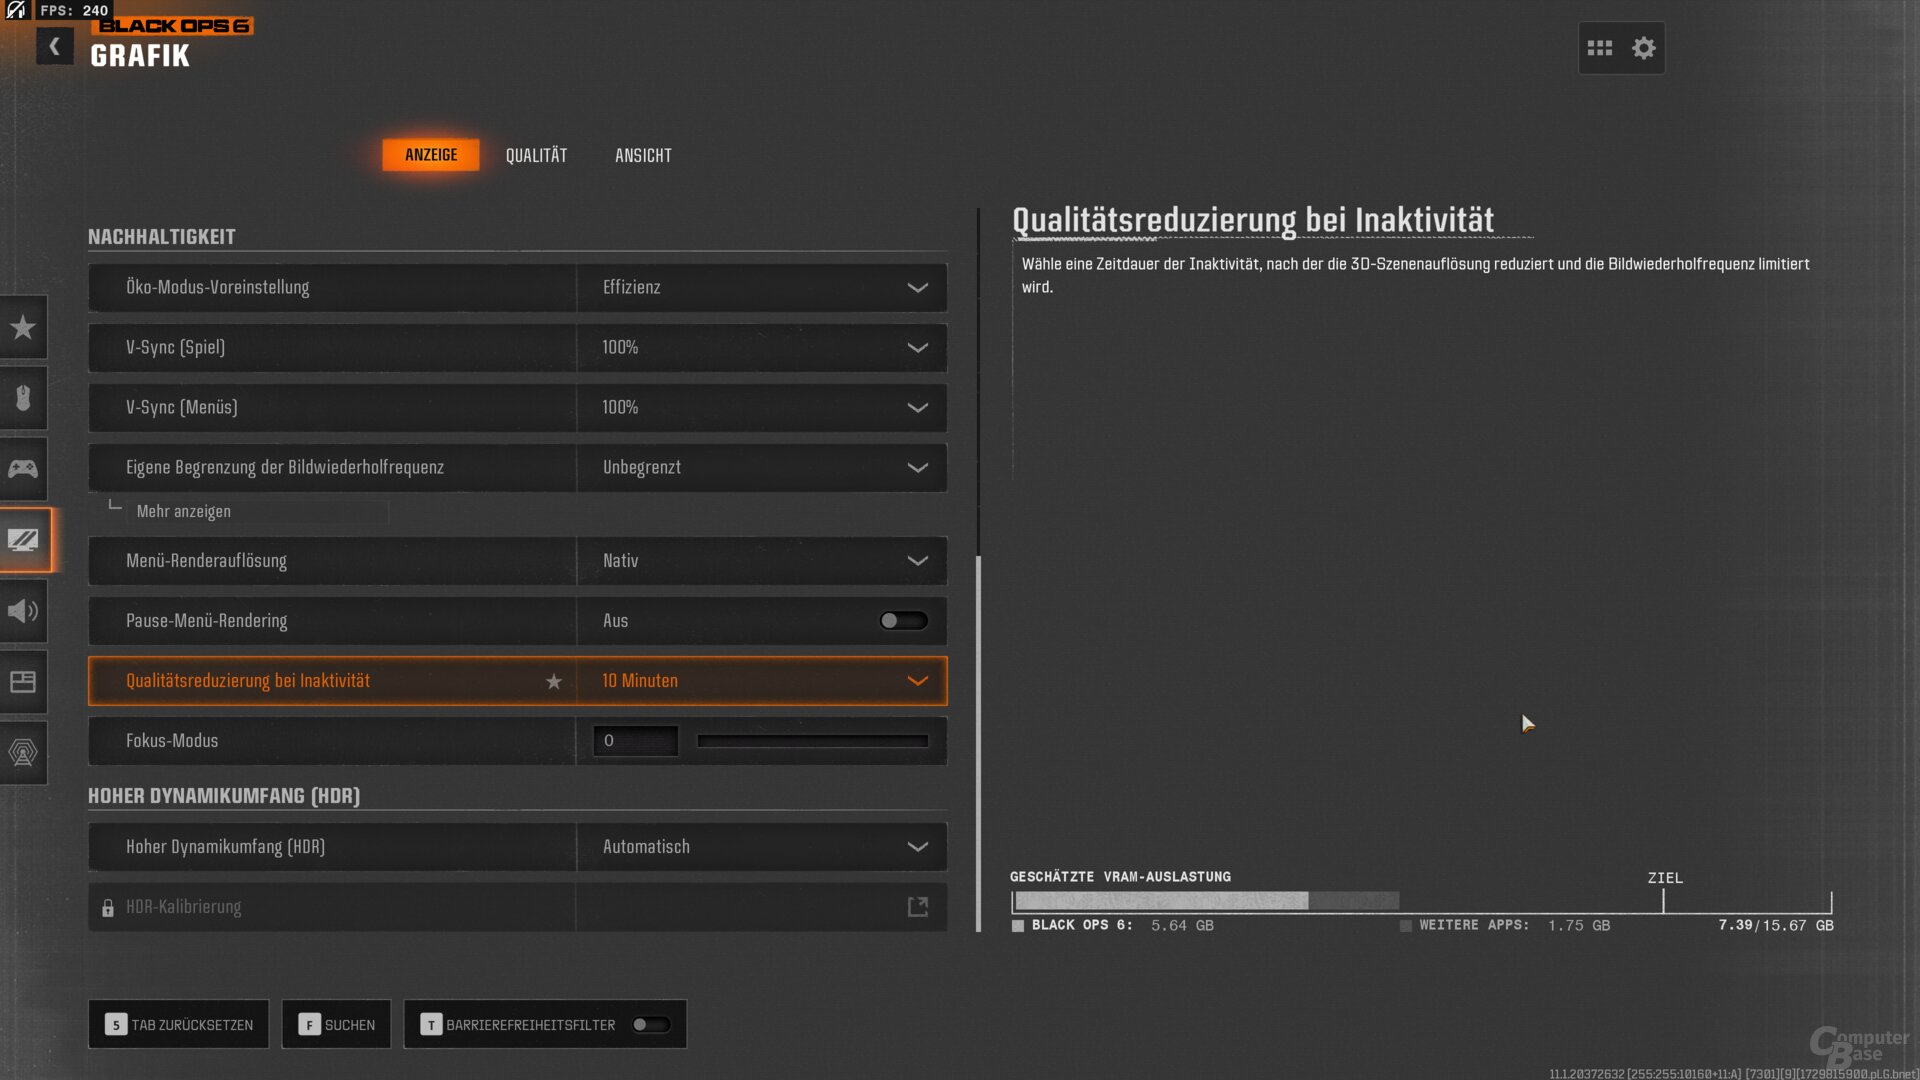Open Interface settings from the sidebar

[23, 681]
